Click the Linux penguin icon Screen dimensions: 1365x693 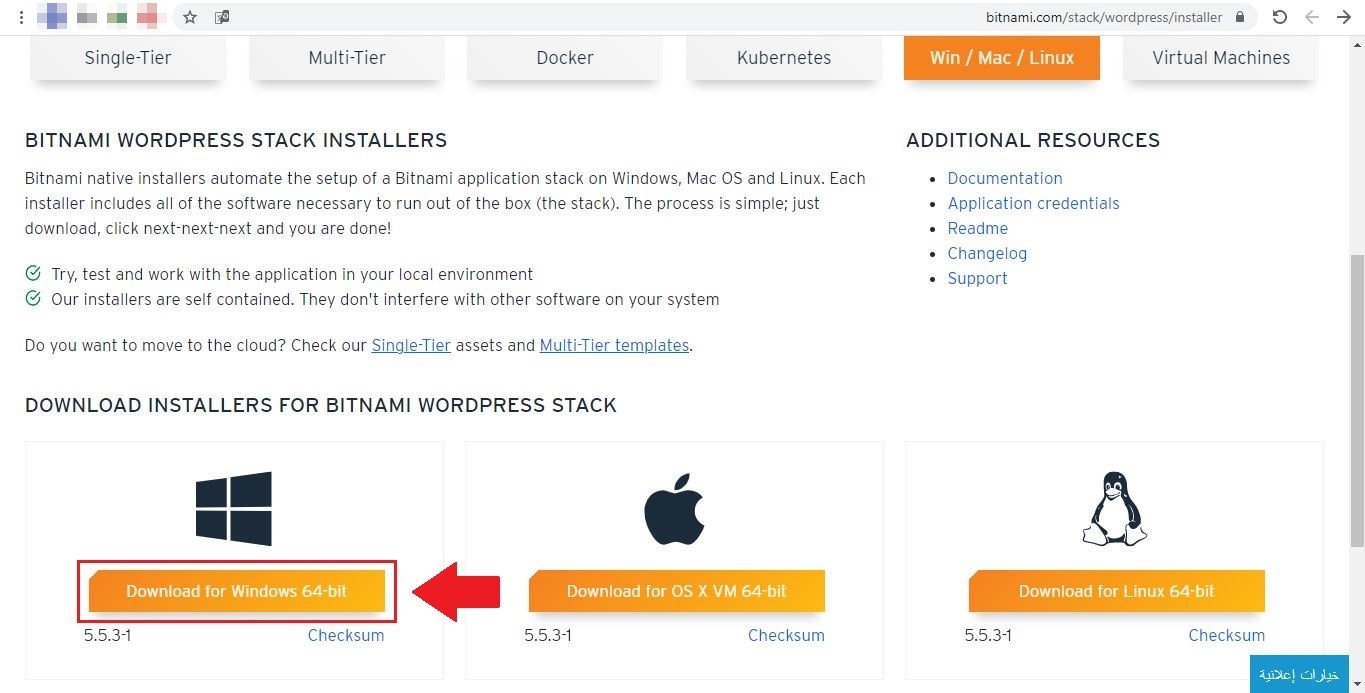(1114, 509)
